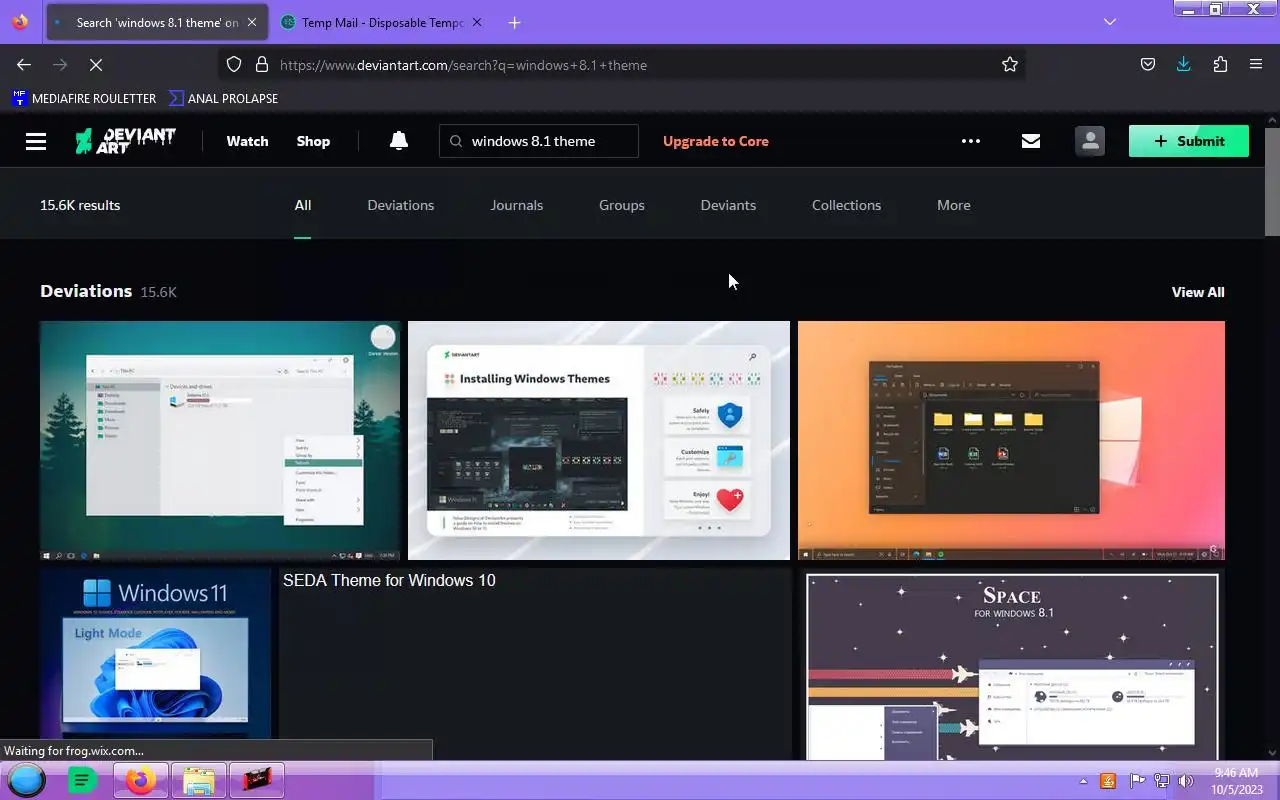Open the three-dot more options menu
This screenshot has width=1280, height=800.
(971, 141)
